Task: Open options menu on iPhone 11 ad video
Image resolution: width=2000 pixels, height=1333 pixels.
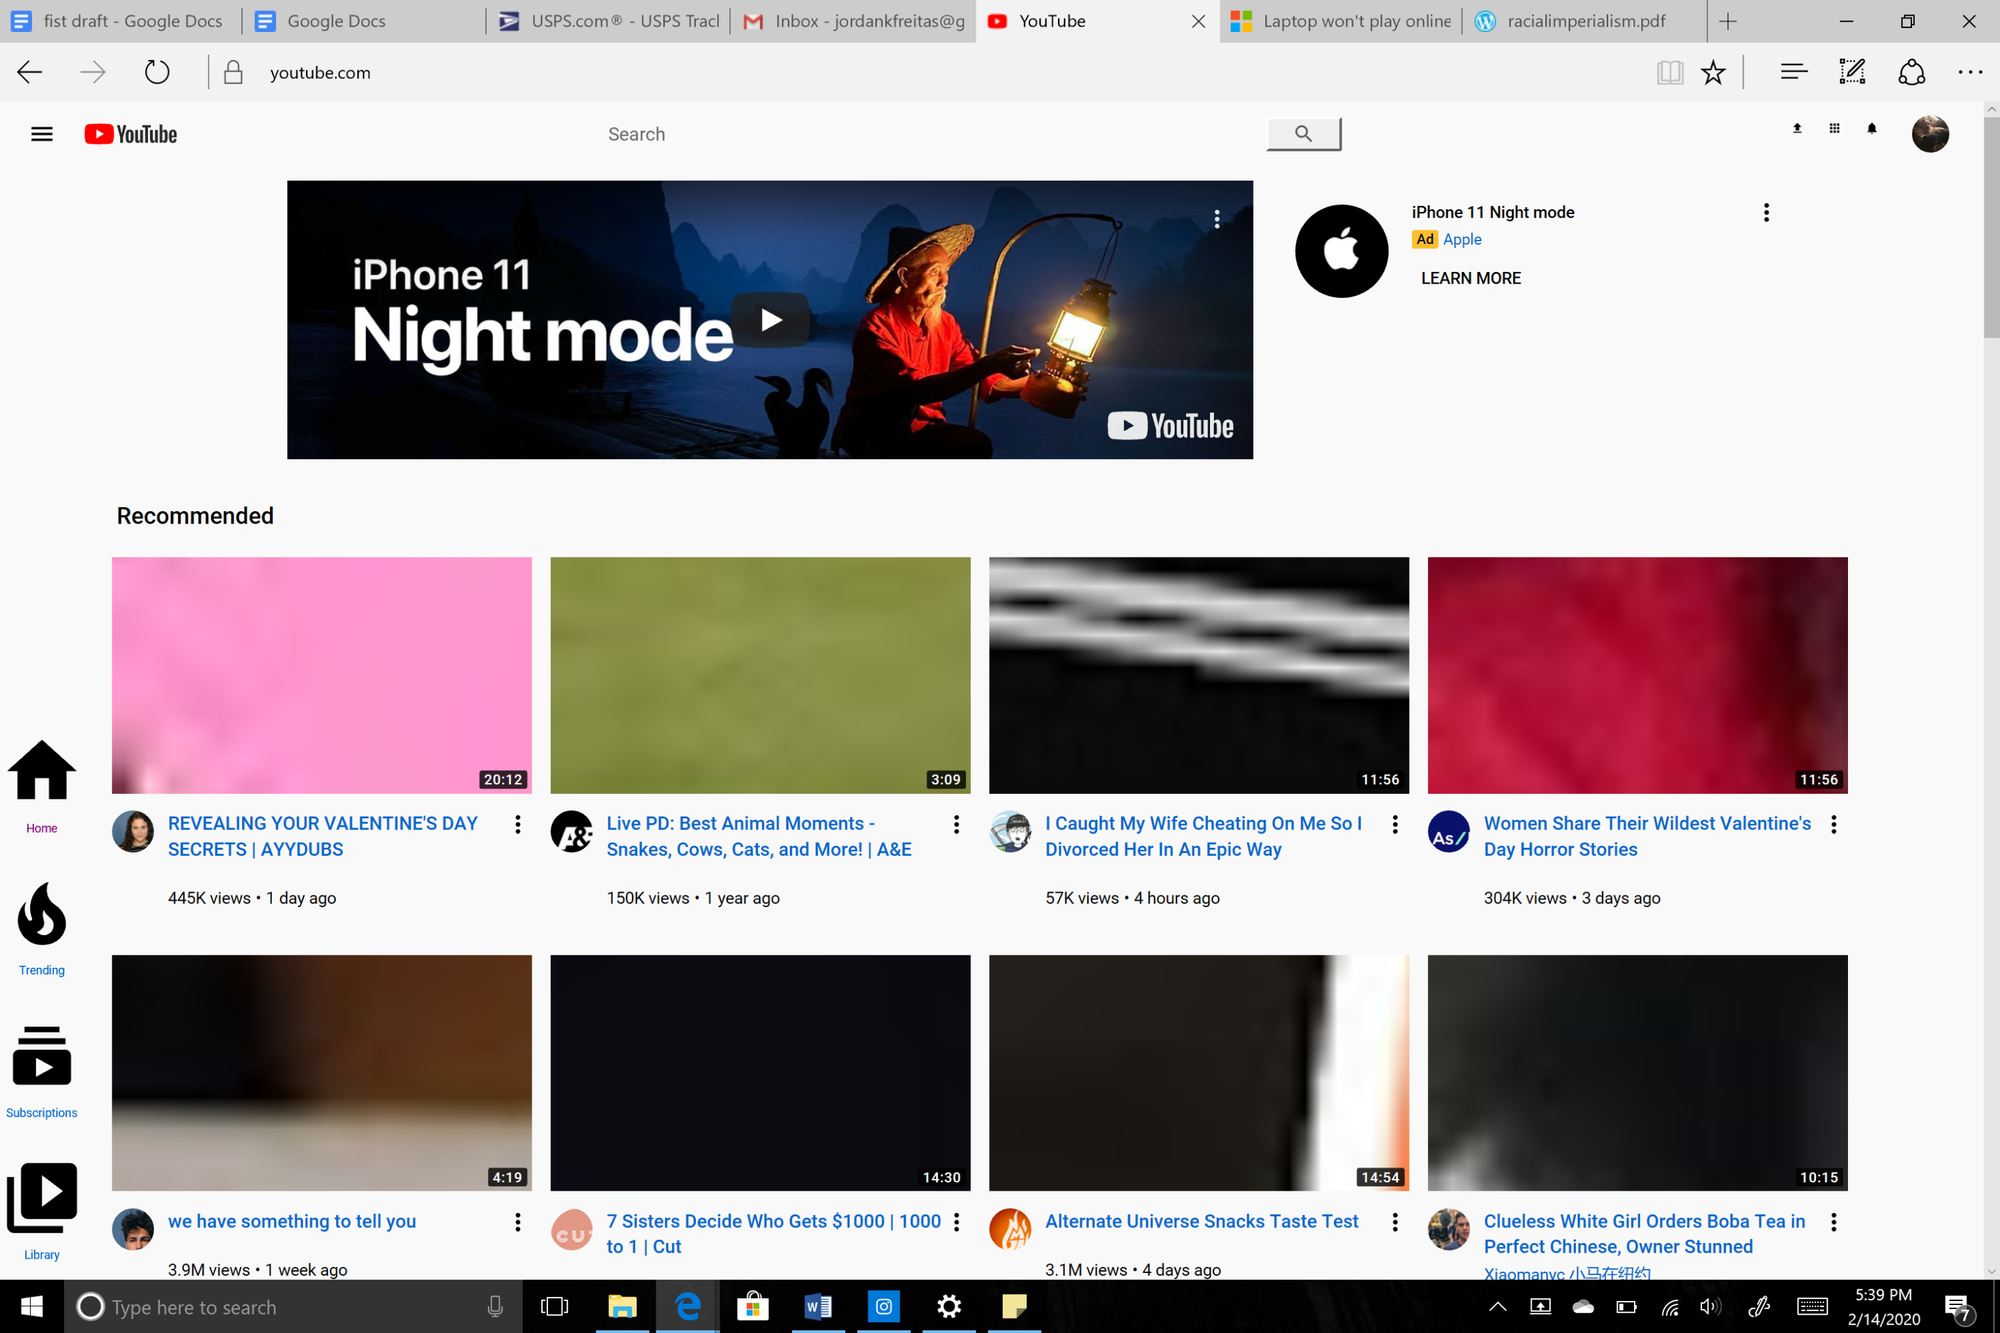Action: pyautogui.click(x=1217, y=219)
